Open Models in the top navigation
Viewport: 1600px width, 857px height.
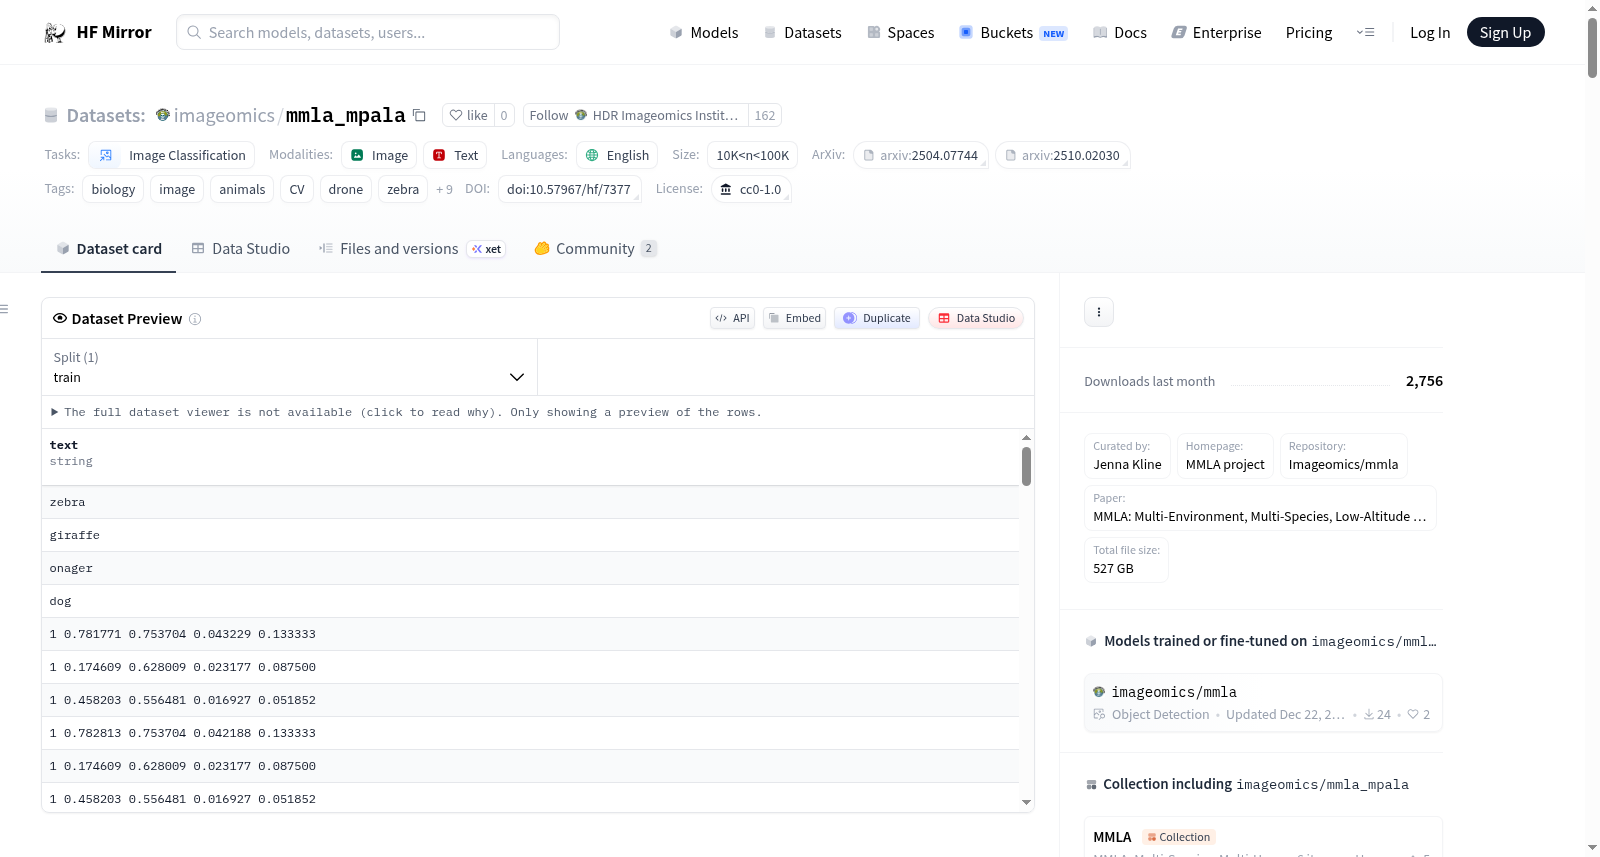(704, 33)
